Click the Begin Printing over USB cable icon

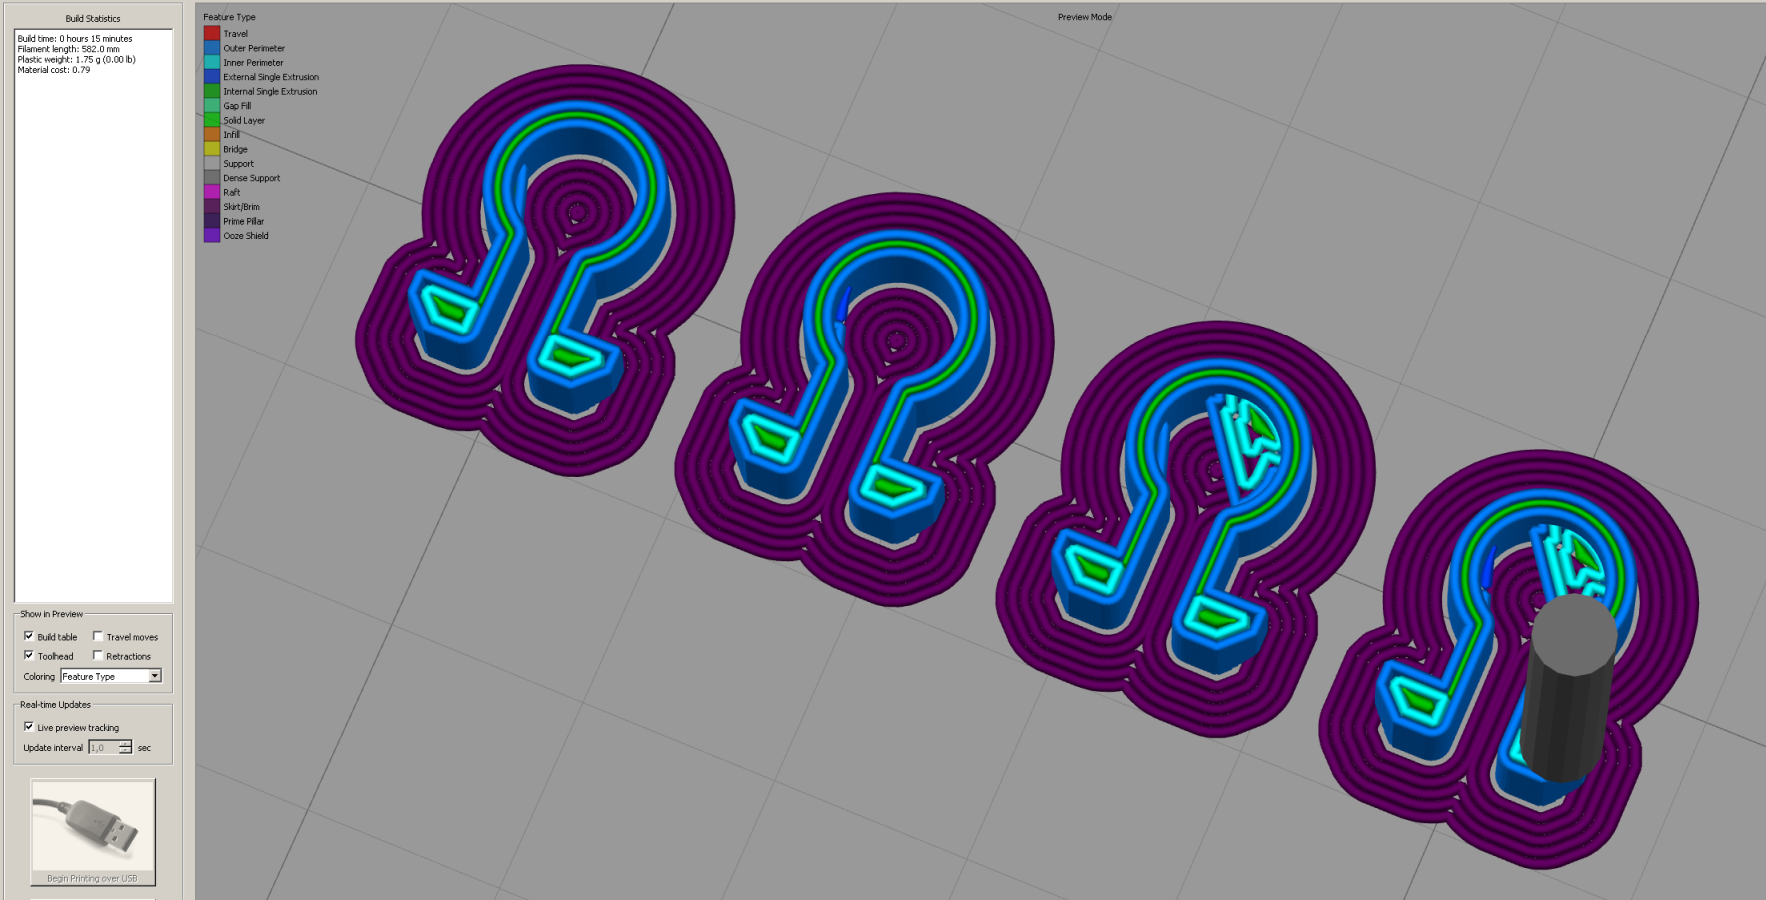[x=92, y=828]
